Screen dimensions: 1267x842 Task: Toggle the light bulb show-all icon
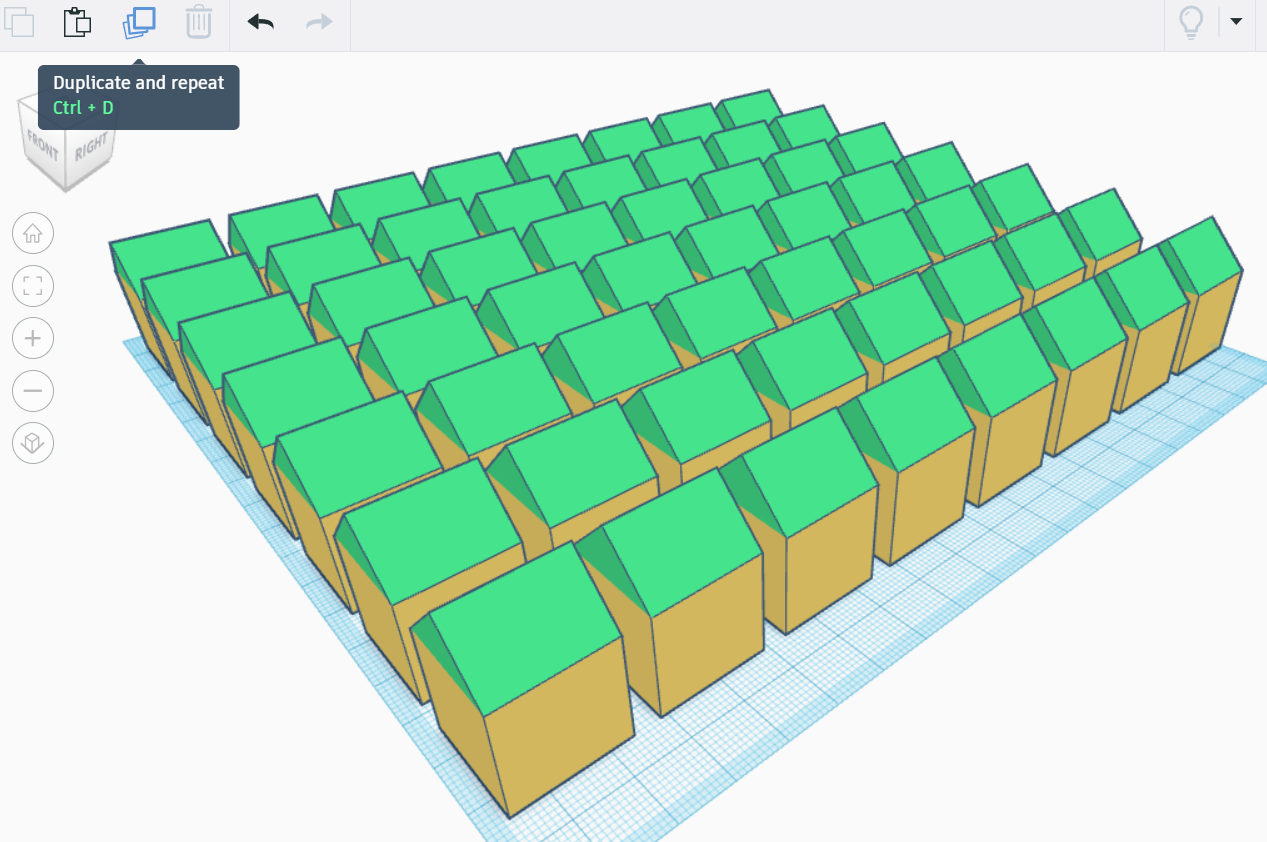[1191, 22]
